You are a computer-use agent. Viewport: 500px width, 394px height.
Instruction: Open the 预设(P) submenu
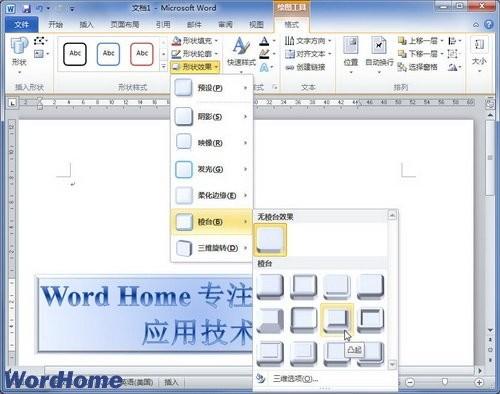point(211,88)
